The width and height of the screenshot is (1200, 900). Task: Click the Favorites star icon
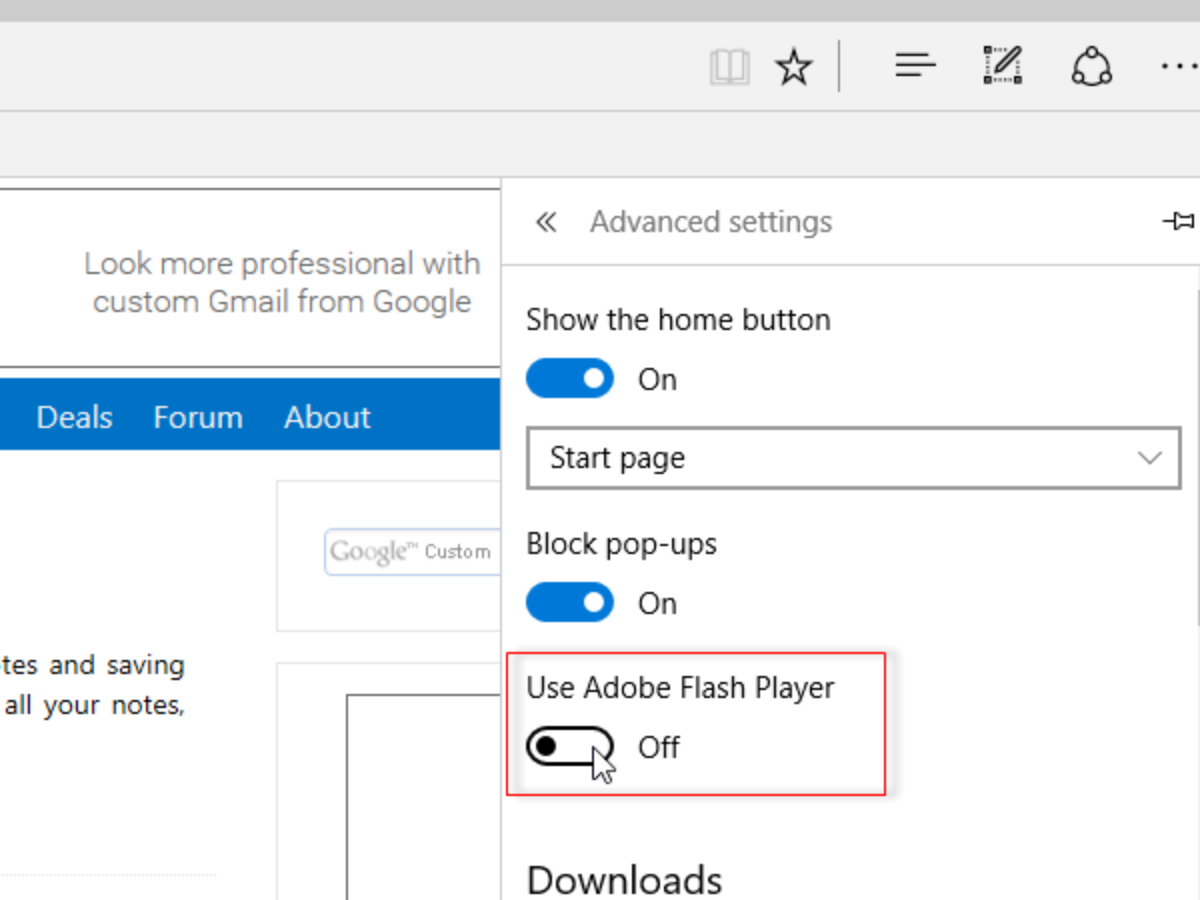[x=794, y=68]
